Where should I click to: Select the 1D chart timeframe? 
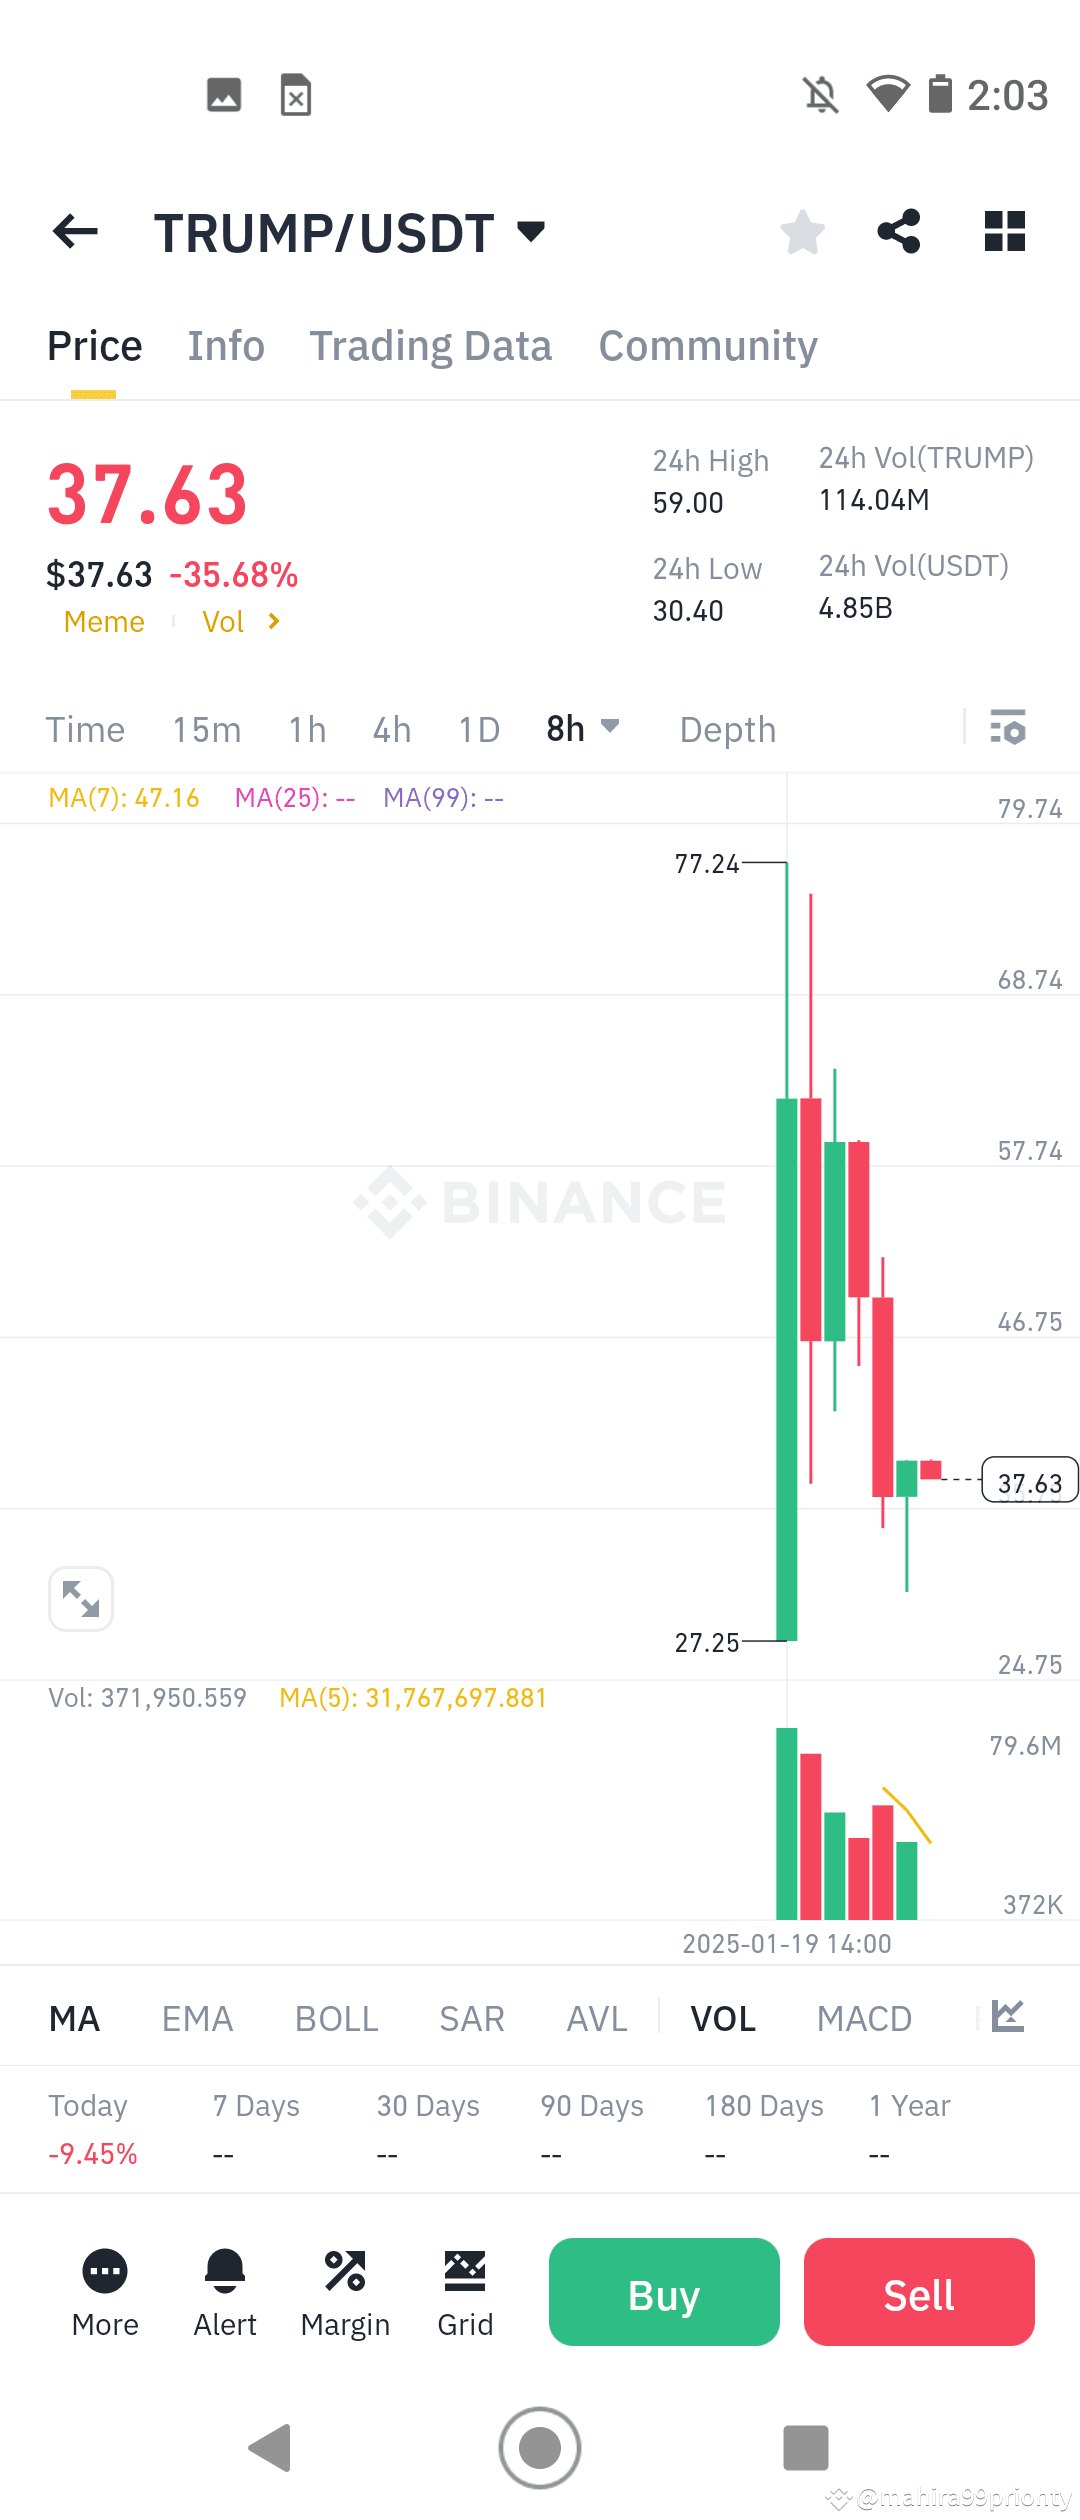coord(478,729)
